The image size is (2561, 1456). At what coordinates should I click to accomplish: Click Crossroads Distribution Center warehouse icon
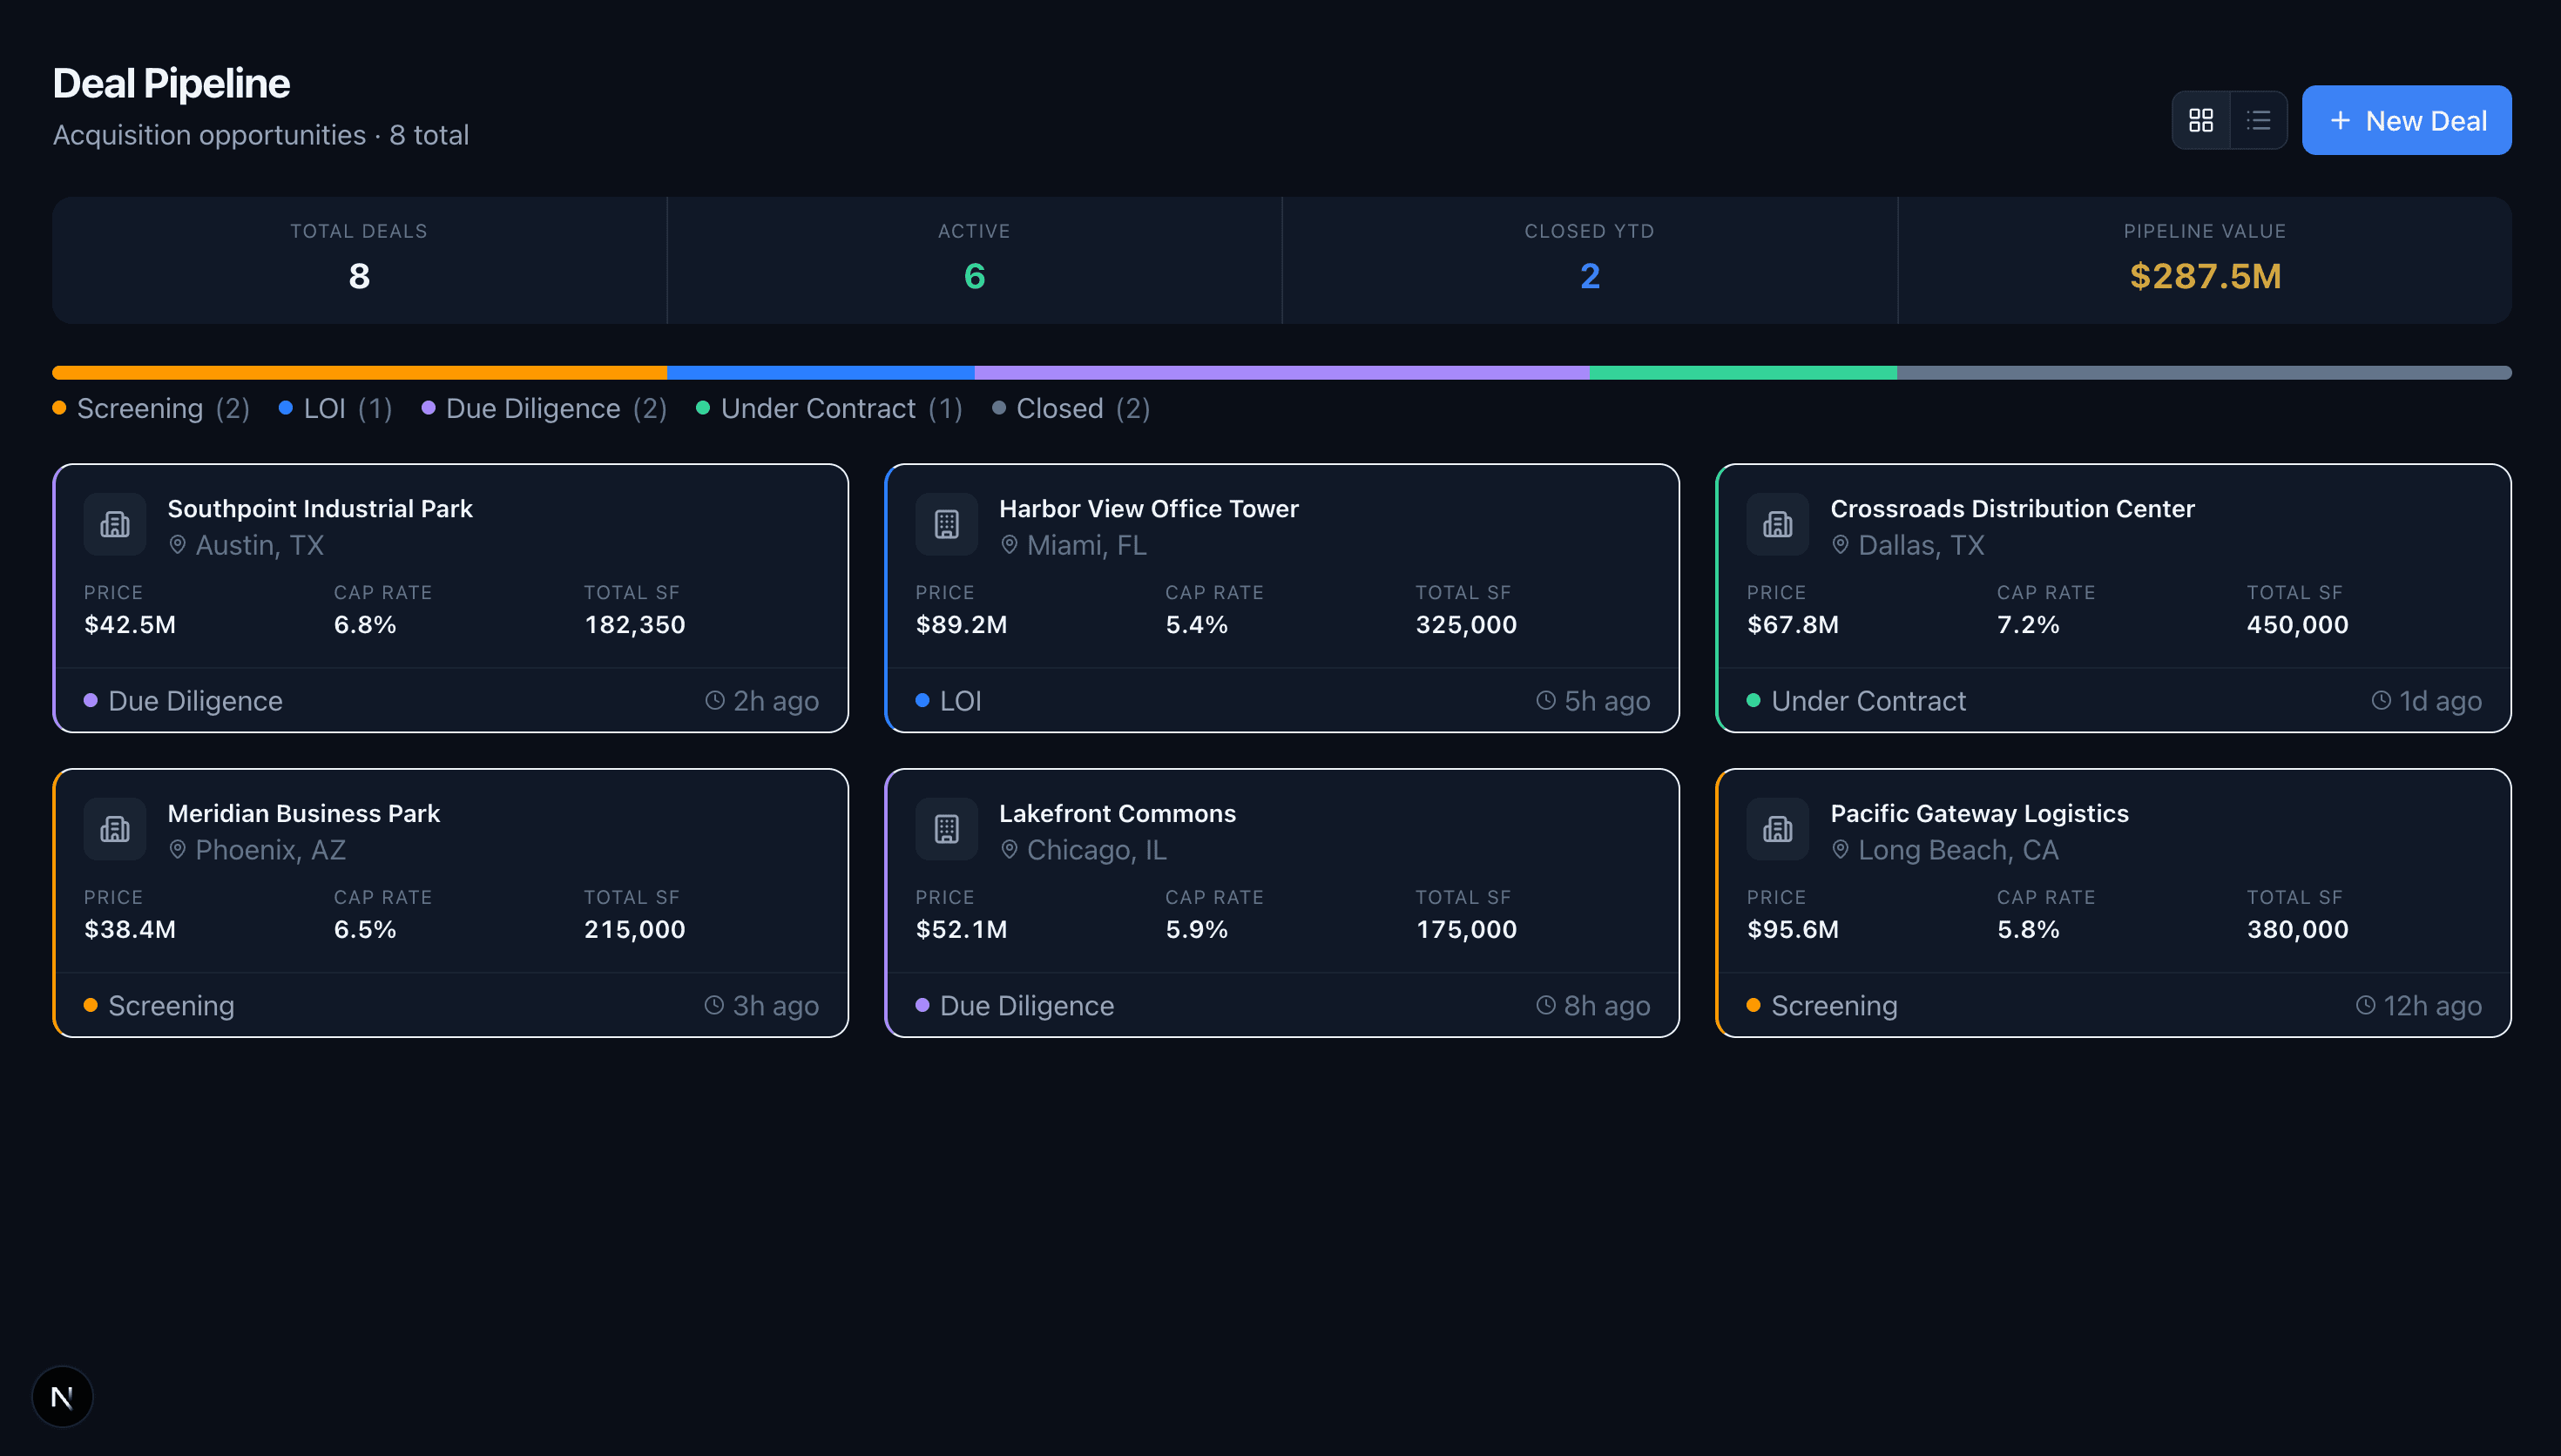(x=1777, y=524)
